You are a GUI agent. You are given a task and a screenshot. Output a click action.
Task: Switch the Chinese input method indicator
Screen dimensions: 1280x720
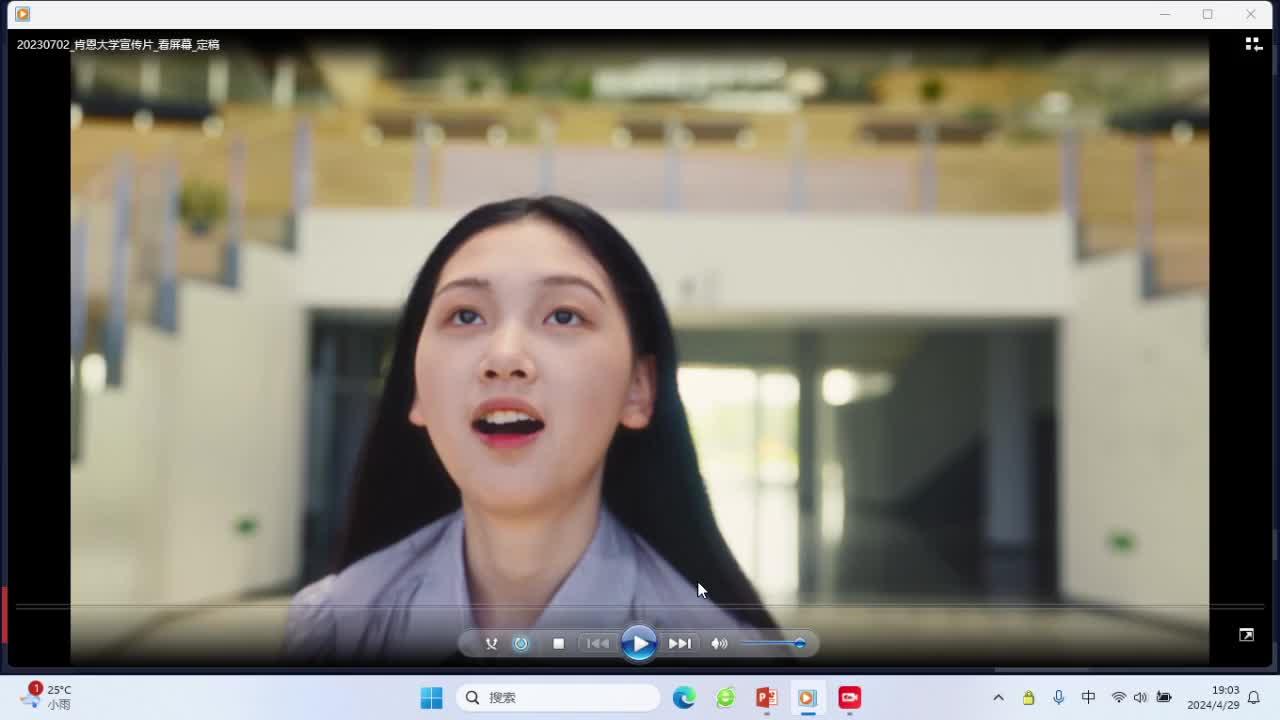1088,698
